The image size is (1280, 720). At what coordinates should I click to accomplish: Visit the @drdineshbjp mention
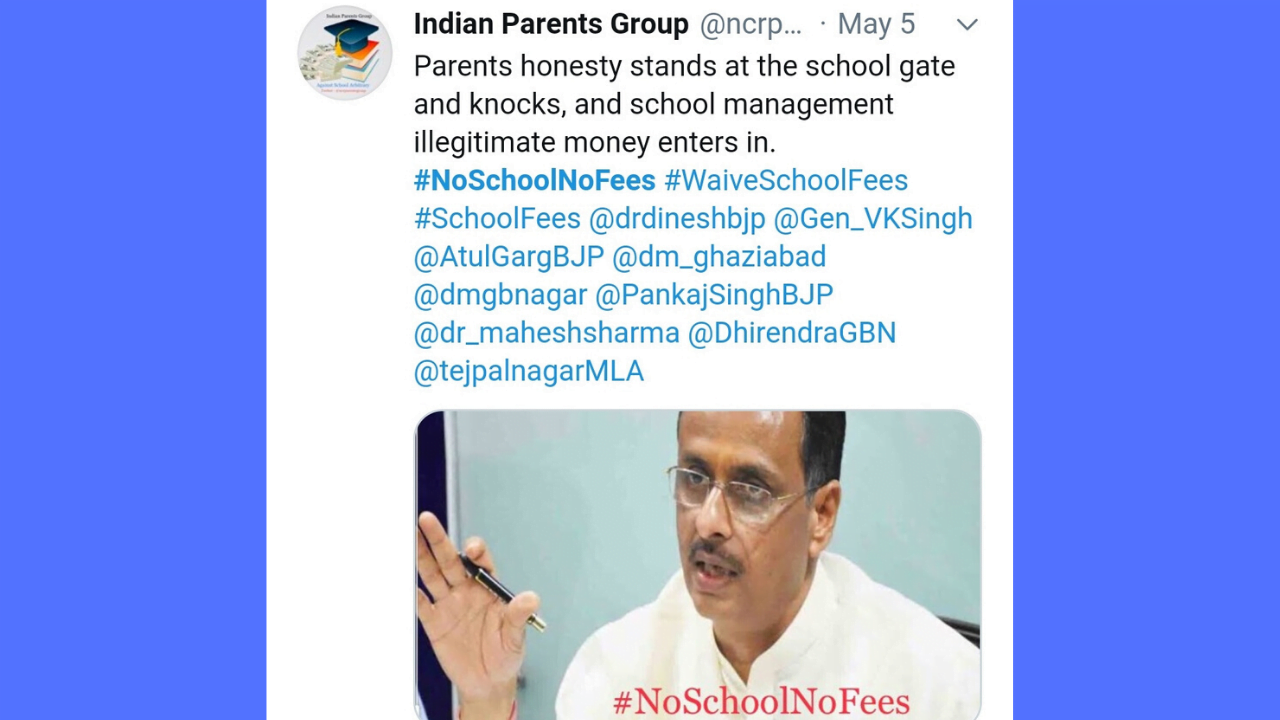(677, 218)
